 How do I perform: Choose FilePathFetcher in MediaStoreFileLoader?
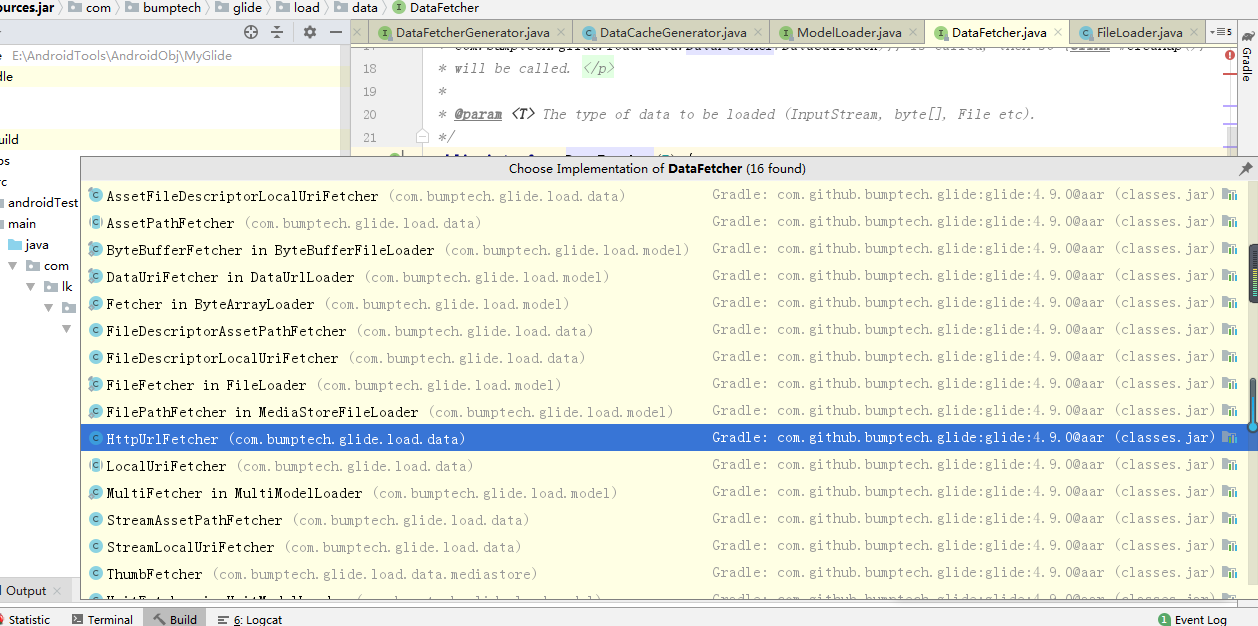[x=664, y=412]
